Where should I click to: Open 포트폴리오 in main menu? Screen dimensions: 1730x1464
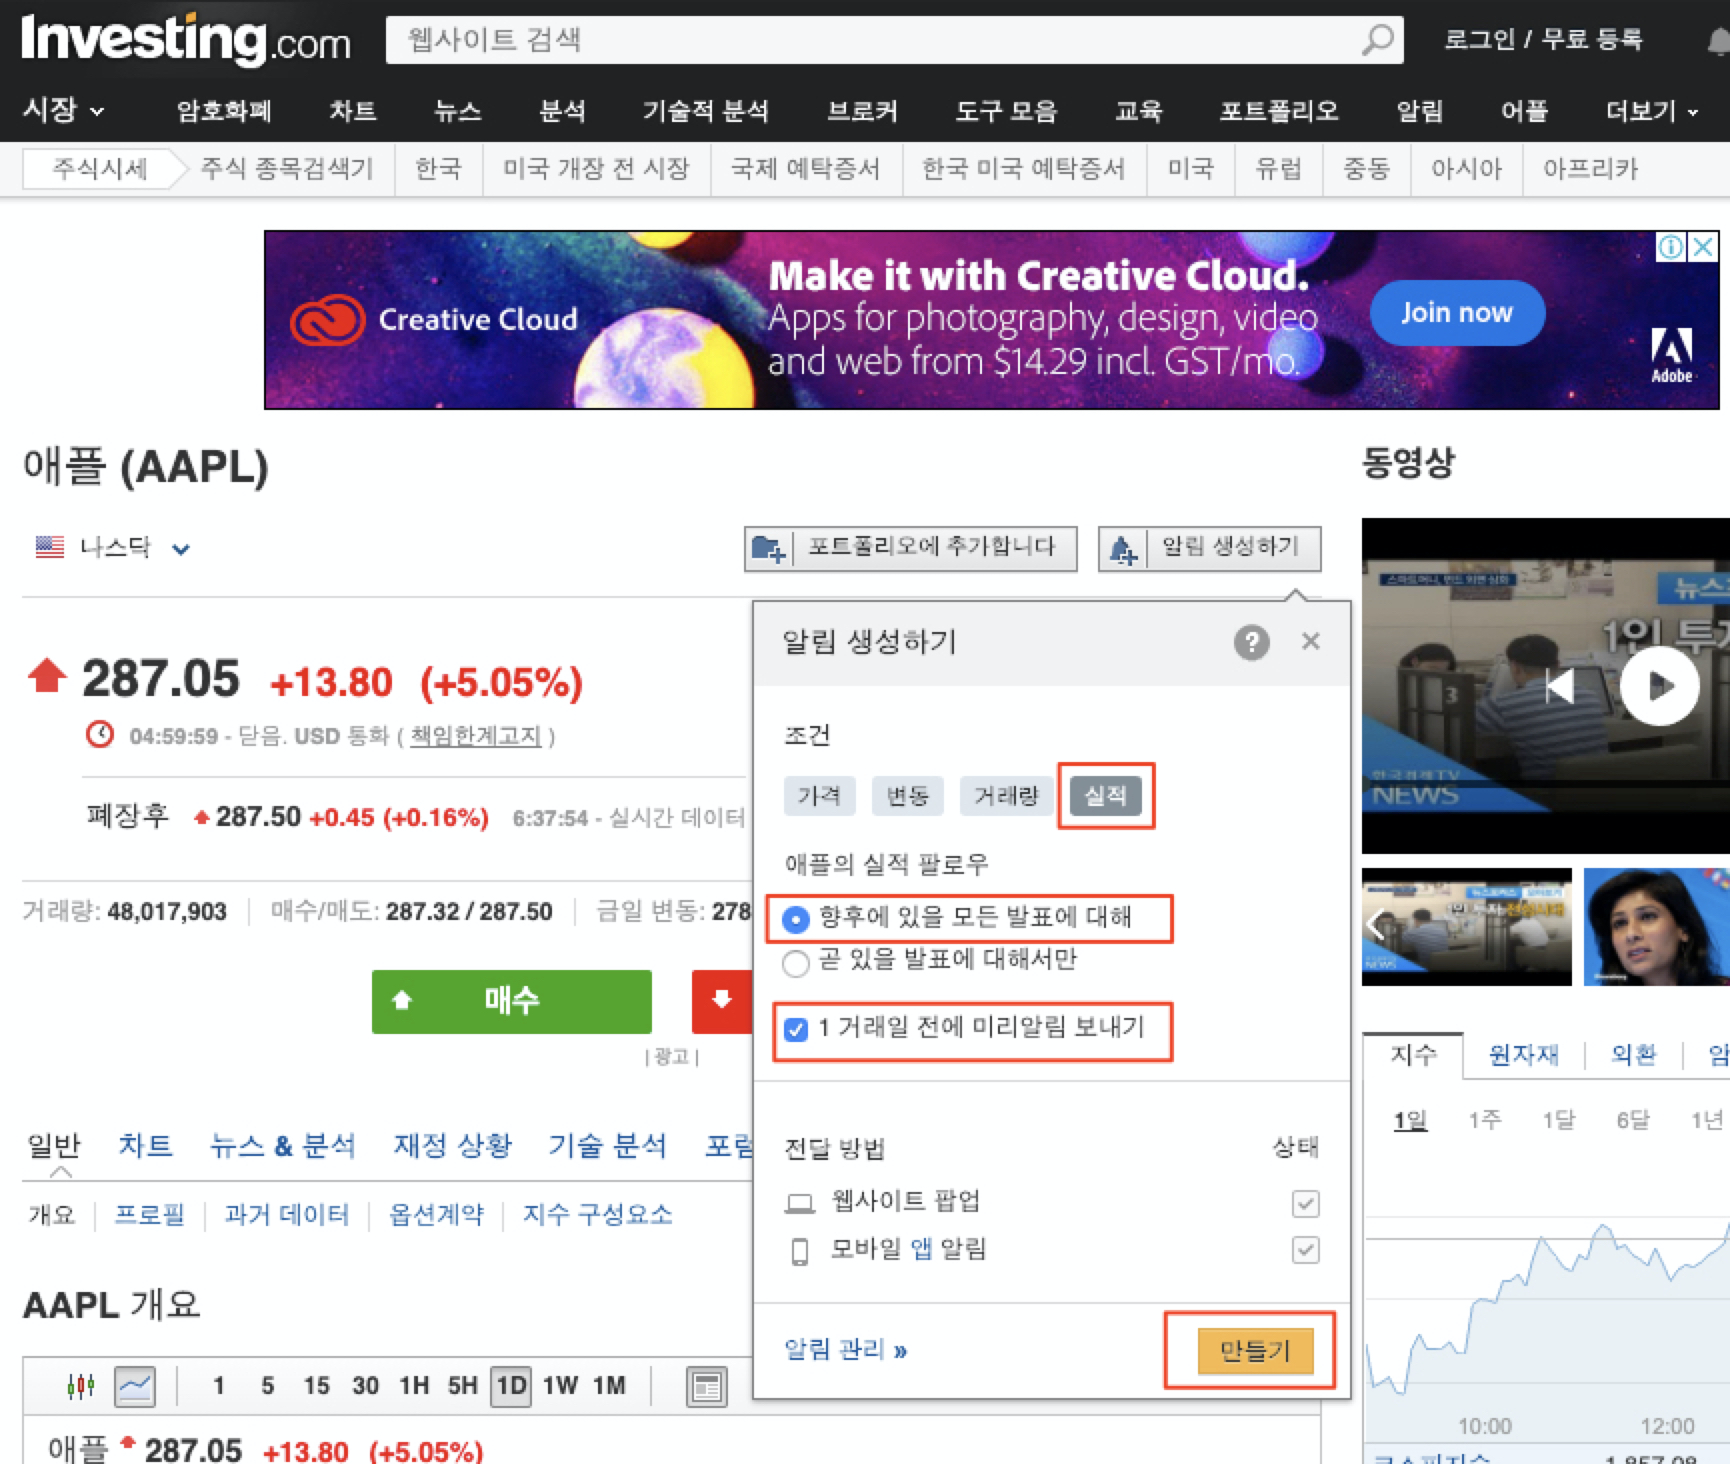click(x=1279, y=111)
